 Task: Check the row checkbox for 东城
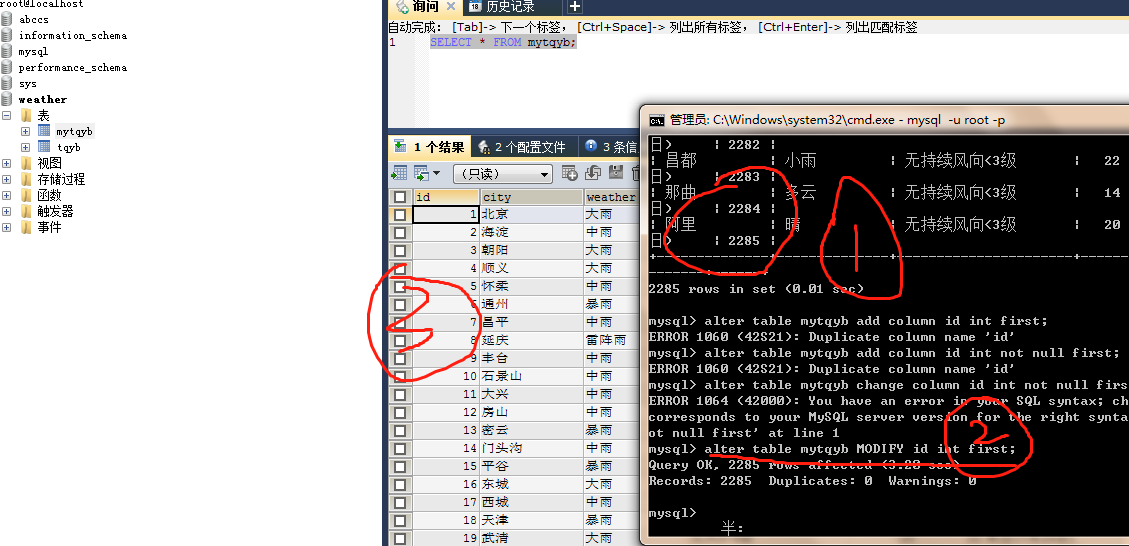(400, 484)
